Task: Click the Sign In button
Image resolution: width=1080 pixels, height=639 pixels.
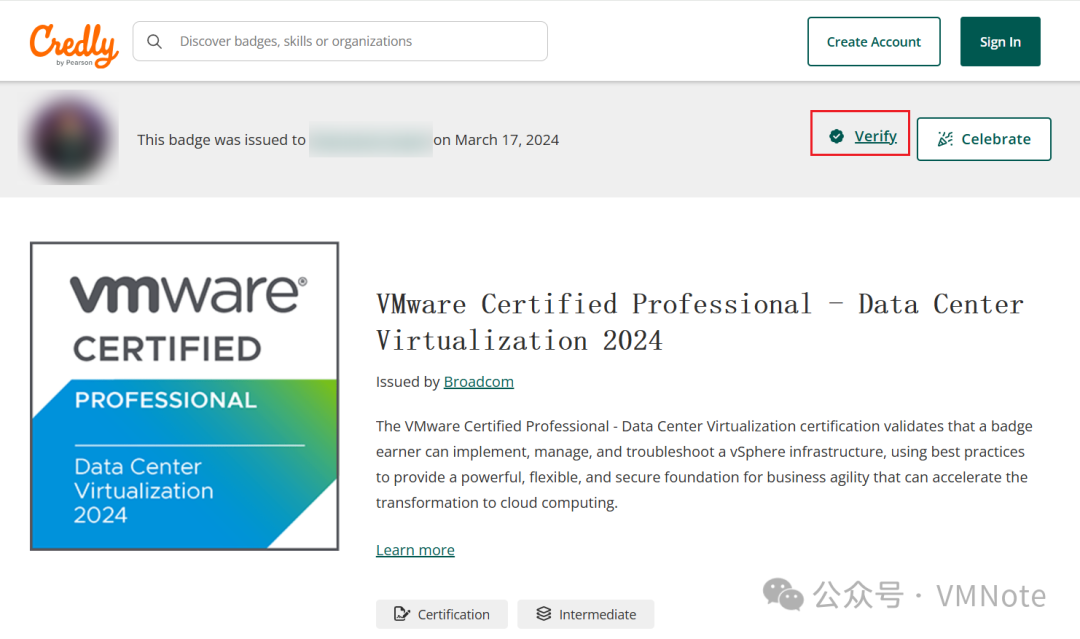Action: coord(1000,42)
